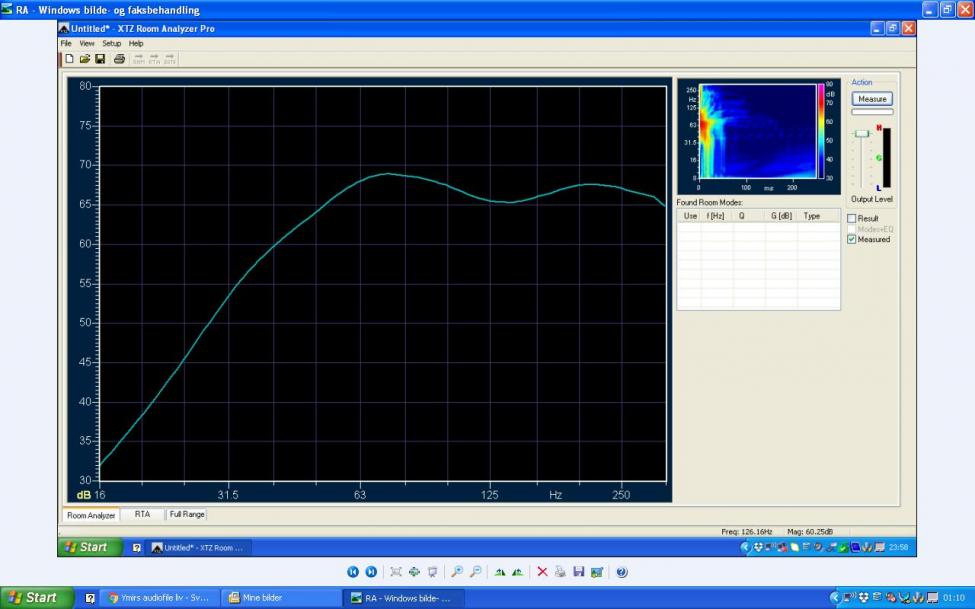Screen dimensions: 975x609
Task: Zoom in with the magnifier plus icon
Action: [x=457, y=572]
